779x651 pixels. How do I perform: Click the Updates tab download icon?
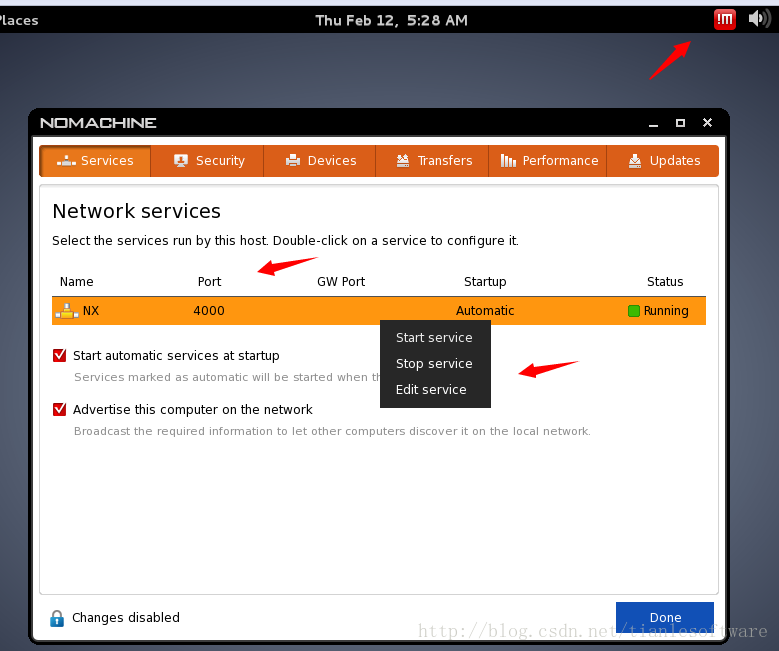click(635, 161)
